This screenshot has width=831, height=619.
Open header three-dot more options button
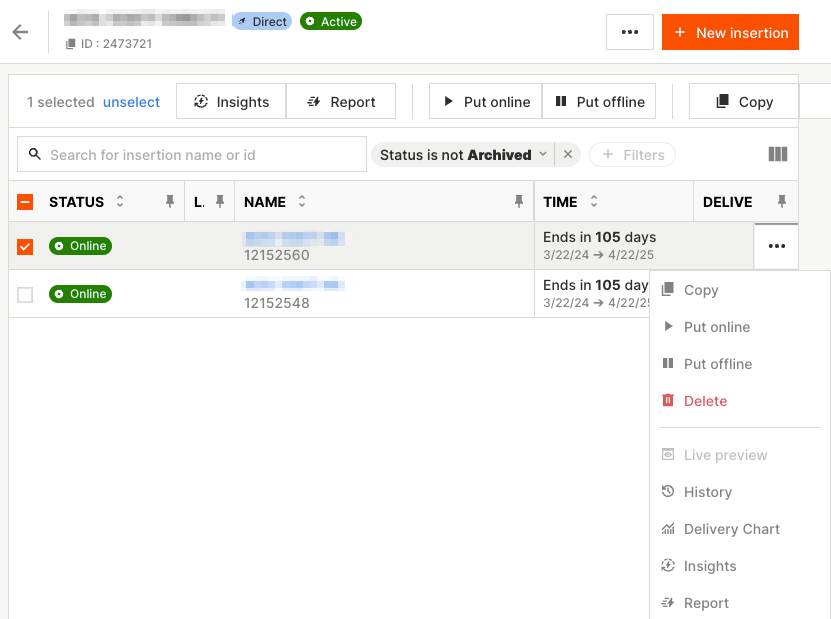point(629,32)
